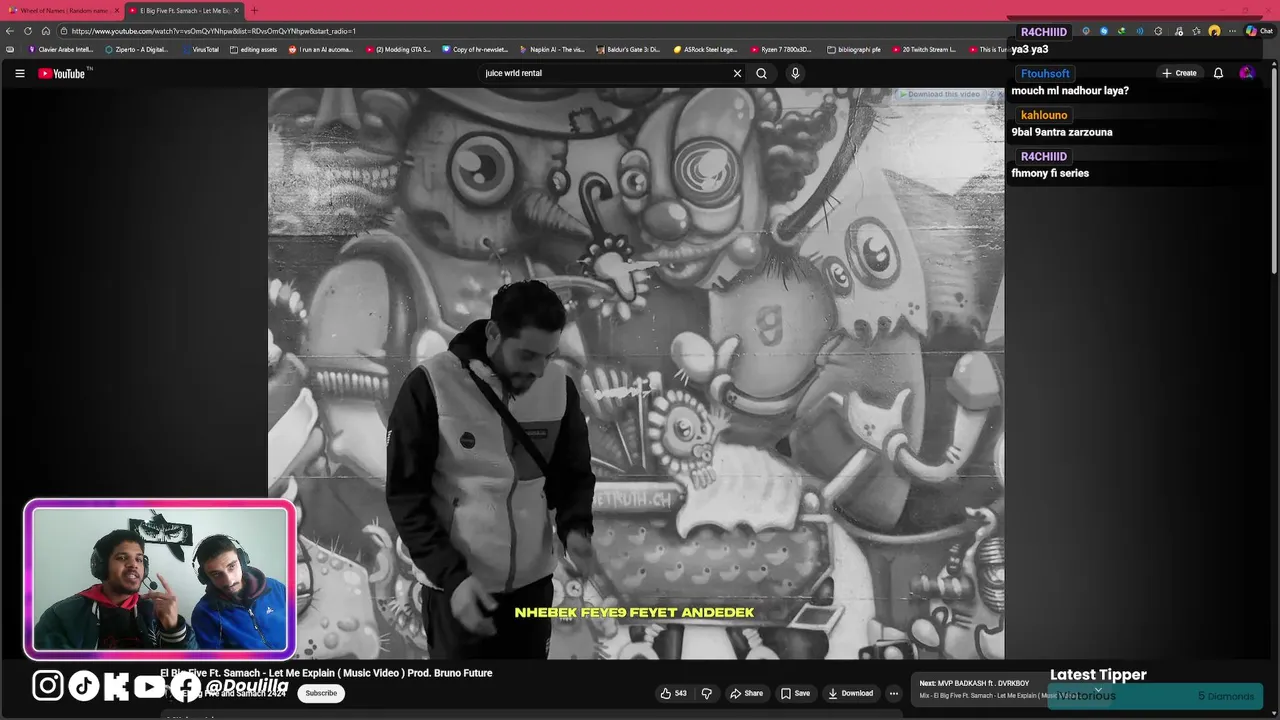Open Ziperto bookmark

137,49
